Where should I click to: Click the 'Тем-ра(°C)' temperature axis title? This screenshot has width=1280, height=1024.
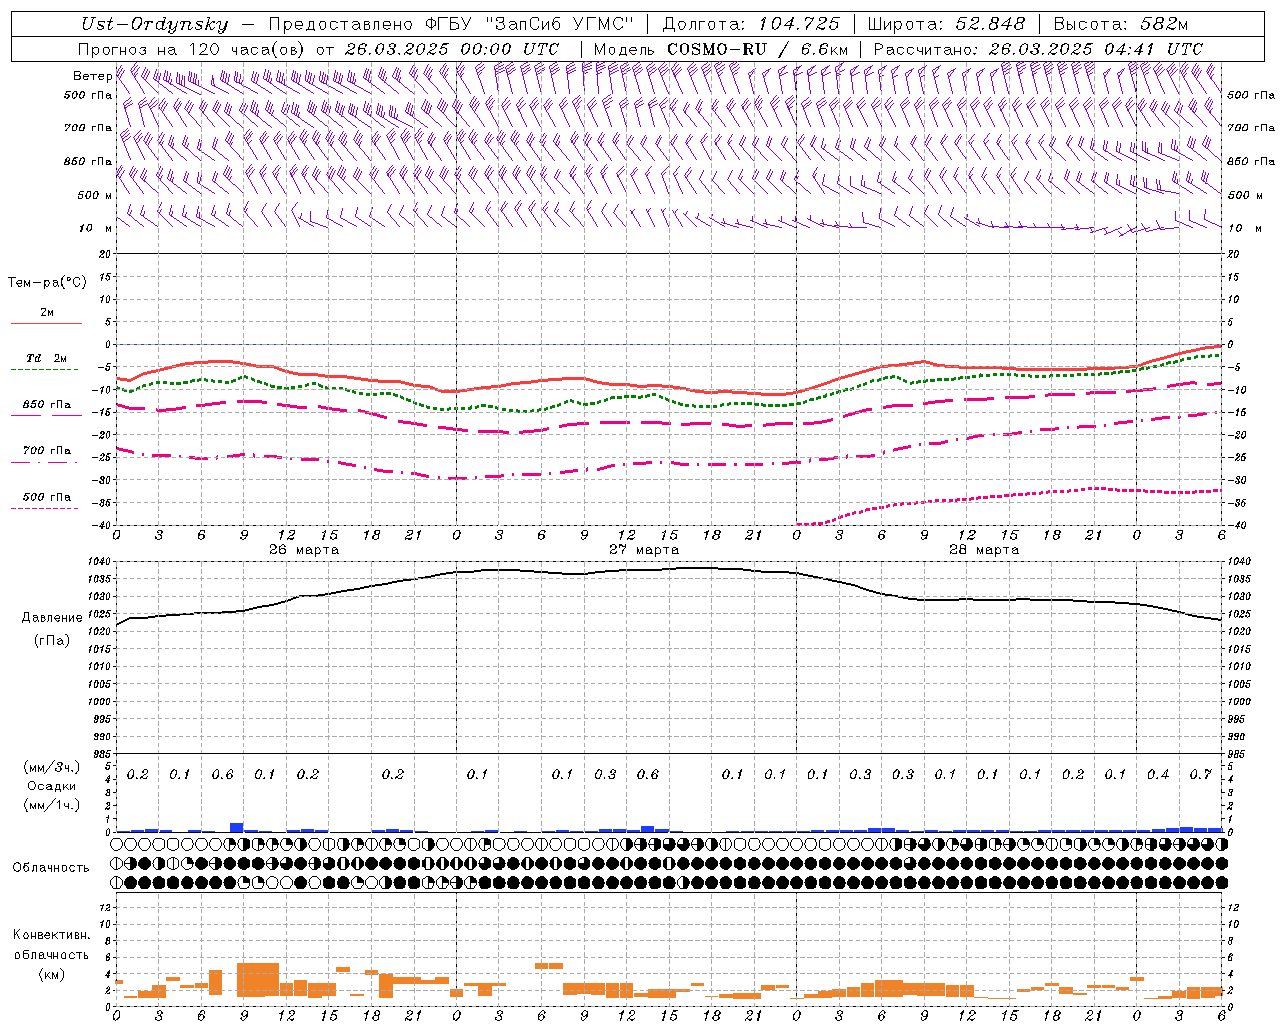tap(47, 283)
